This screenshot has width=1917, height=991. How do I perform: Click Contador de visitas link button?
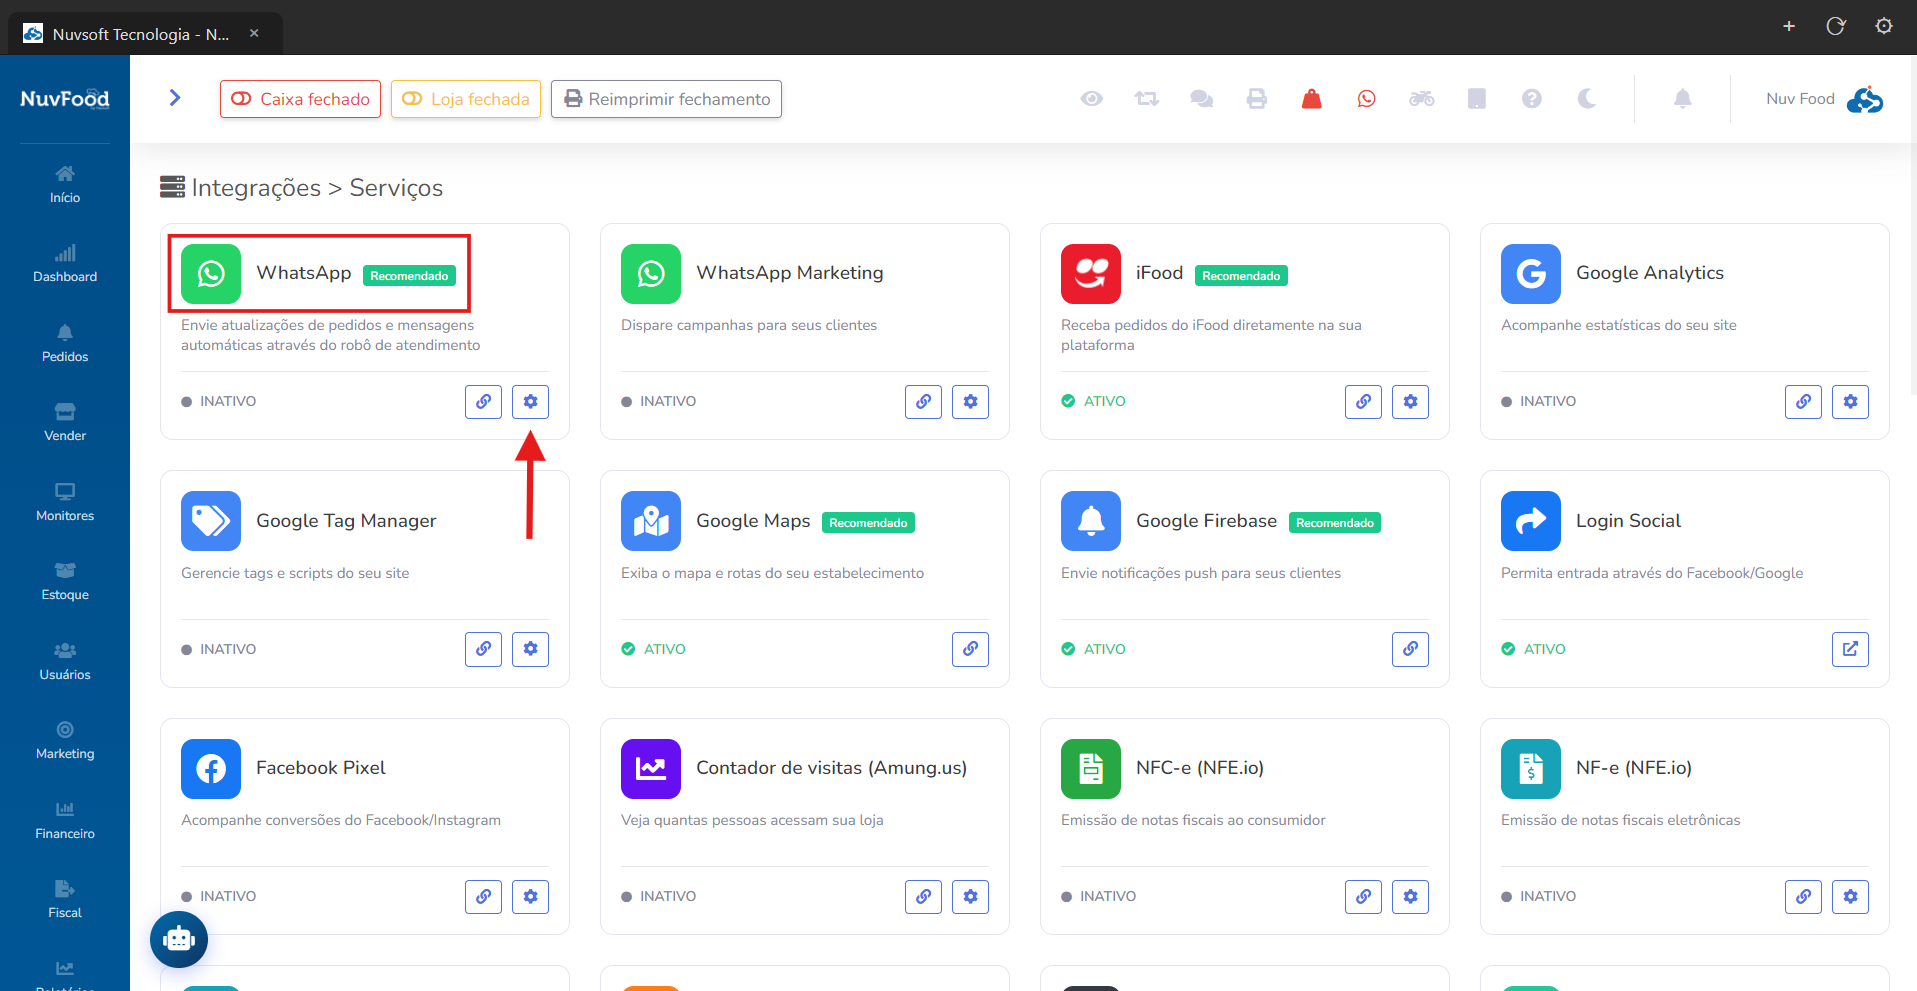[x=923, y=897]
